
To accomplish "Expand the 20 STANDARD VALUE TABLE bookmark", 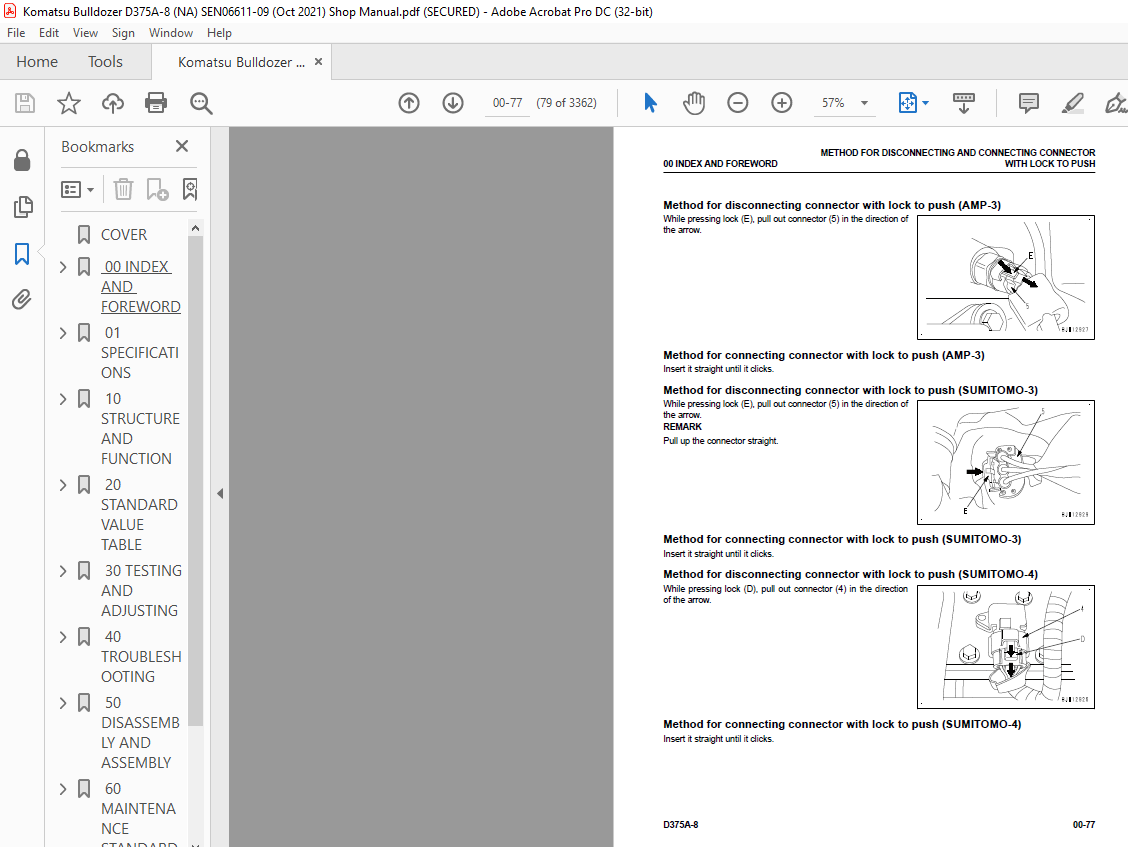I will 63,485.
